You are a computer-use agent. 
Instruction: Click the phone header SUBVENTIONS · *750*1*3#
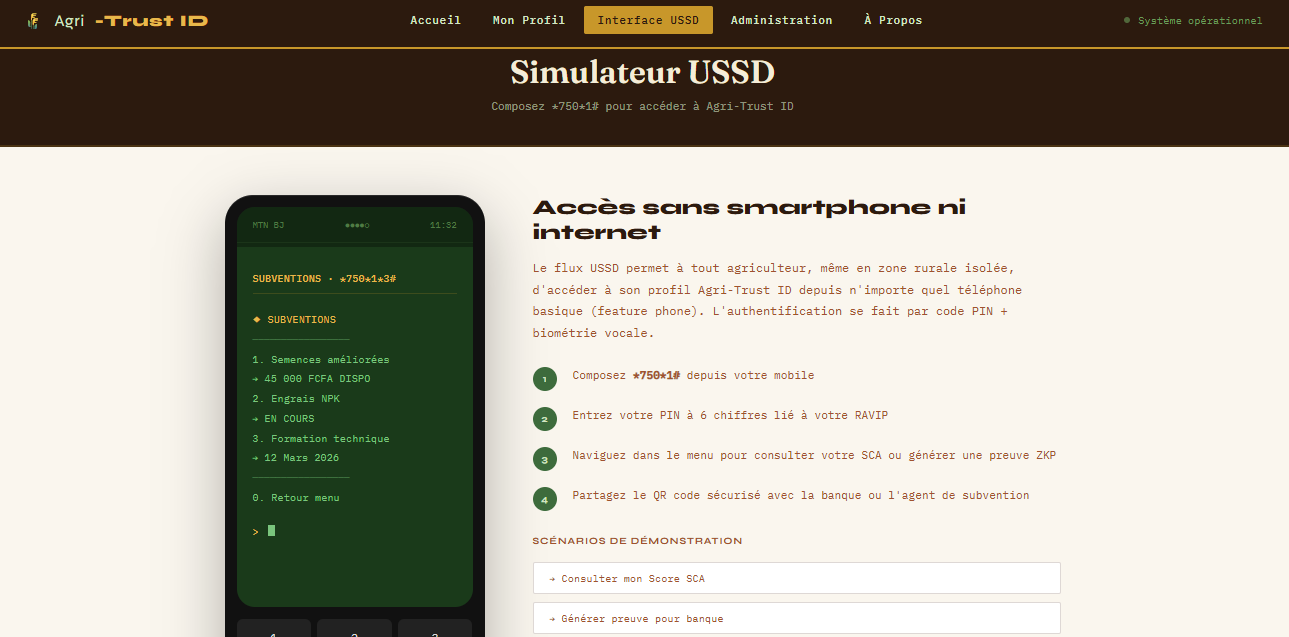coord(325,278)
